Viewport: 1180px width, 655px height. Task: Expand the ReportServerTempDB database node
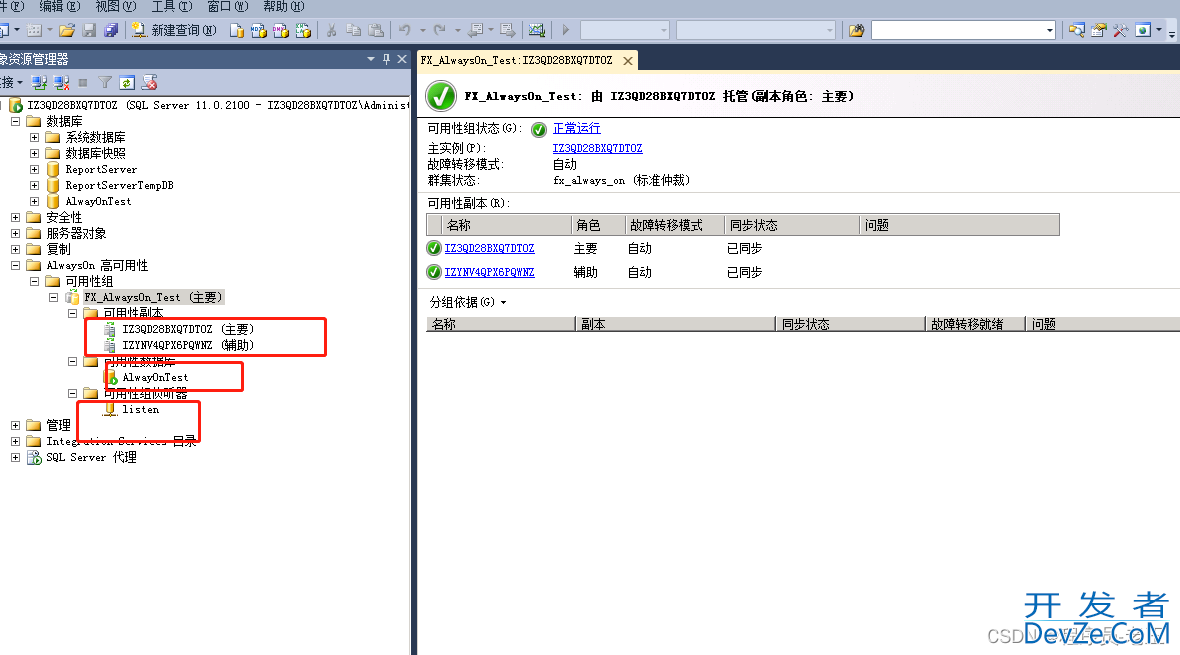point(35,185)
